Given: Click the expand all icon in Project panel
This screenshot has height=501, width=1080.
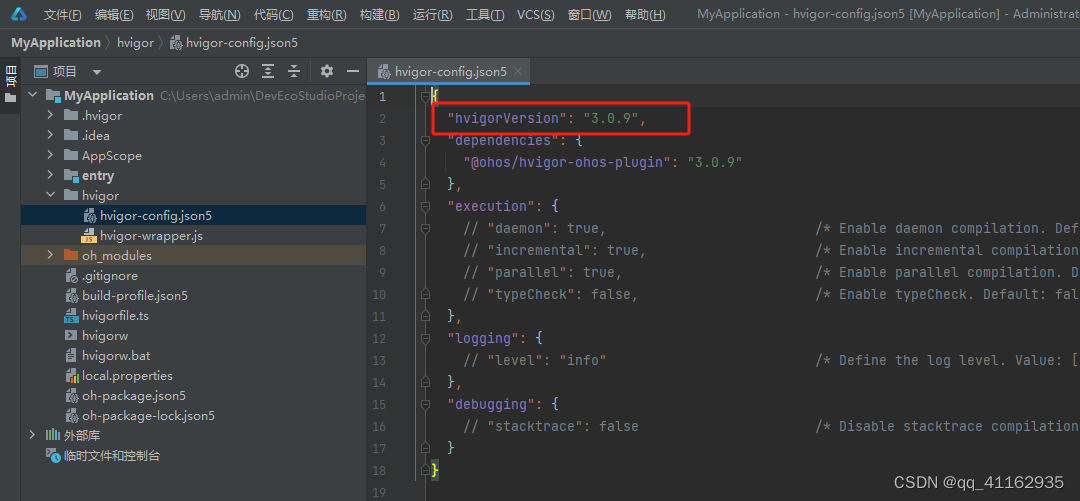Looking at the screenshot, I should pos(268,71).
